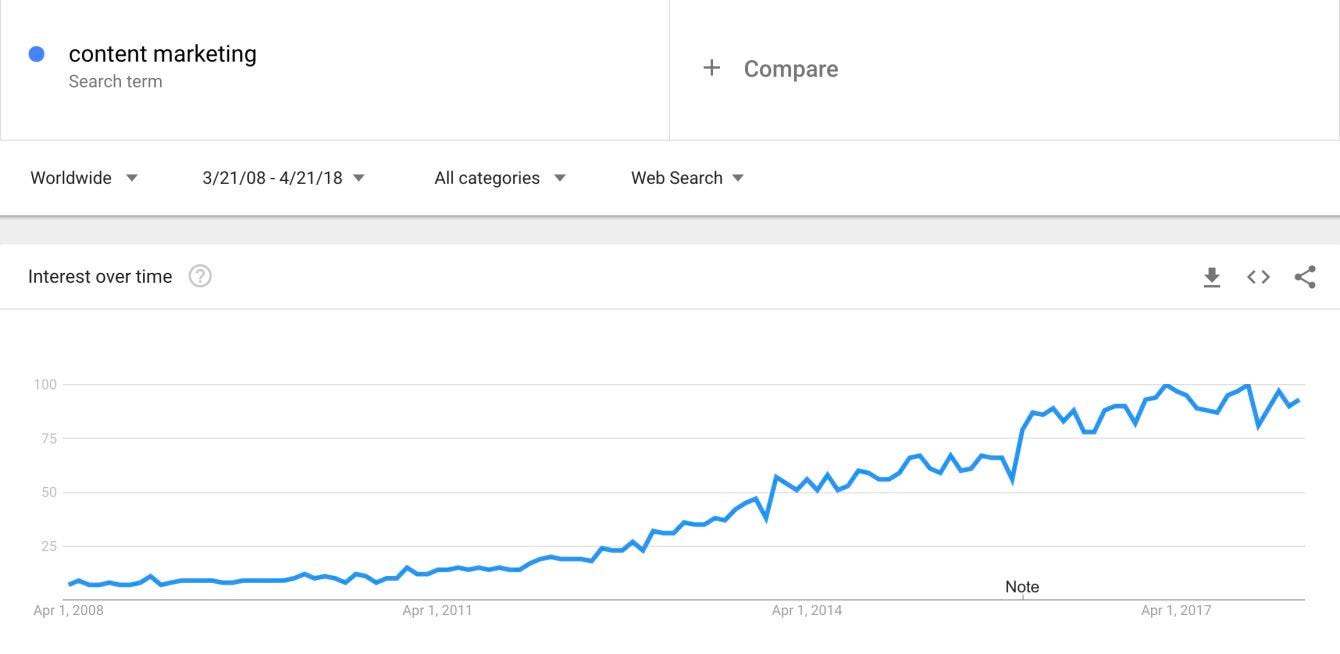Edit the content marketing search term
This screenshot has height=654, width=1340.
click(x=162, y=54)
